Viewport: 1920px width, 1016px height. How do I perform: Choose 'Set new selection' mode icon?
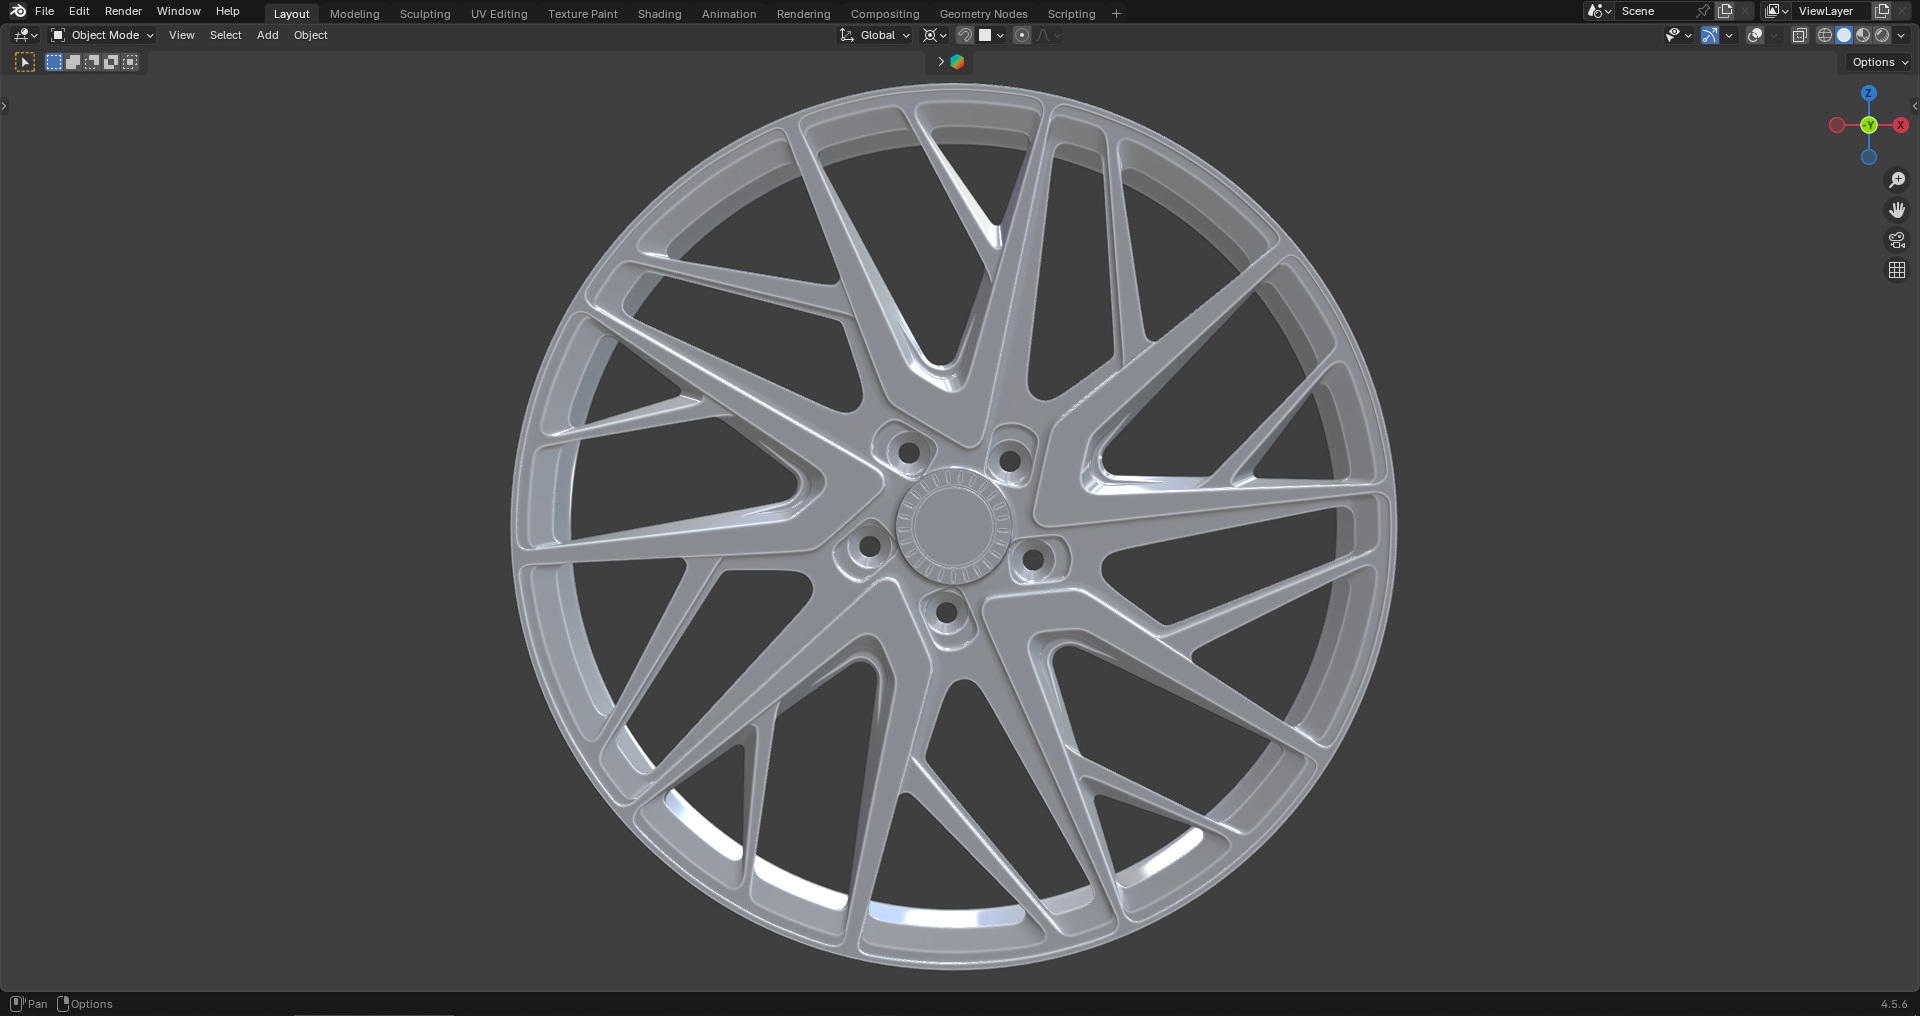pos(54,62)
